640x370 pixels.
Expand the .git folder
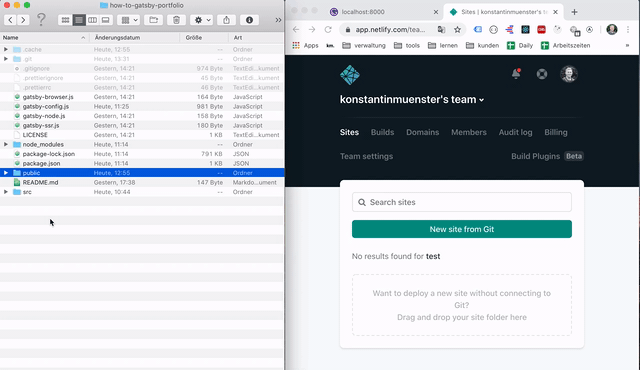[6, 59]
